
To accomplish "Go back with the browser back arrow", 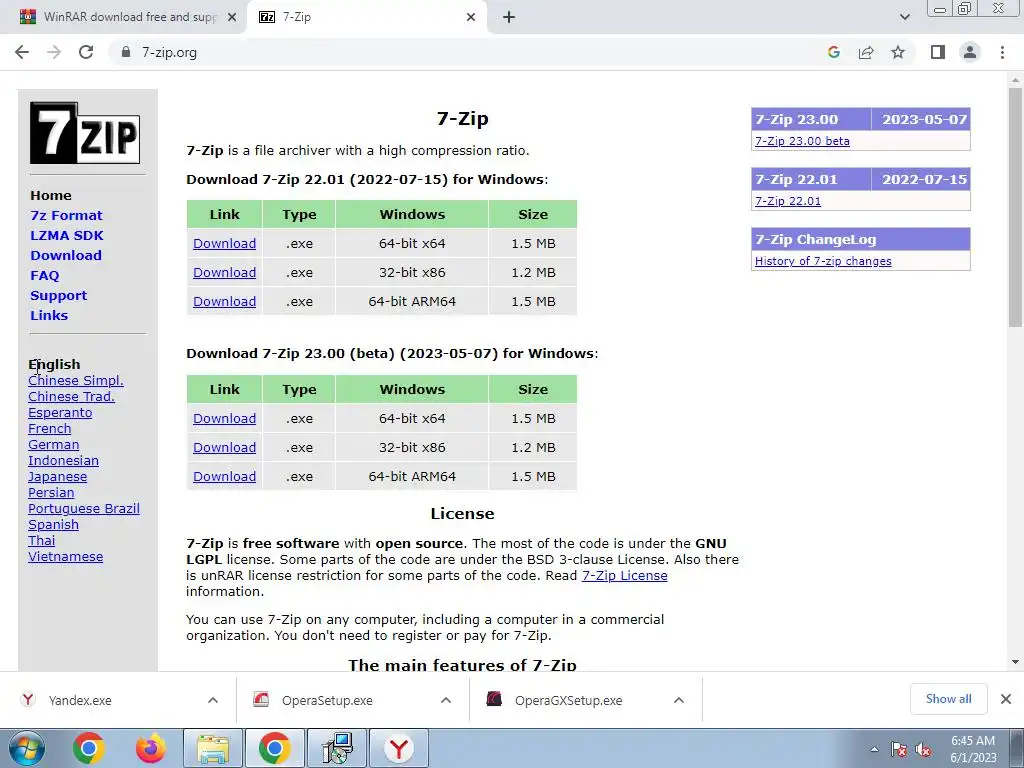I will point(22,52).
